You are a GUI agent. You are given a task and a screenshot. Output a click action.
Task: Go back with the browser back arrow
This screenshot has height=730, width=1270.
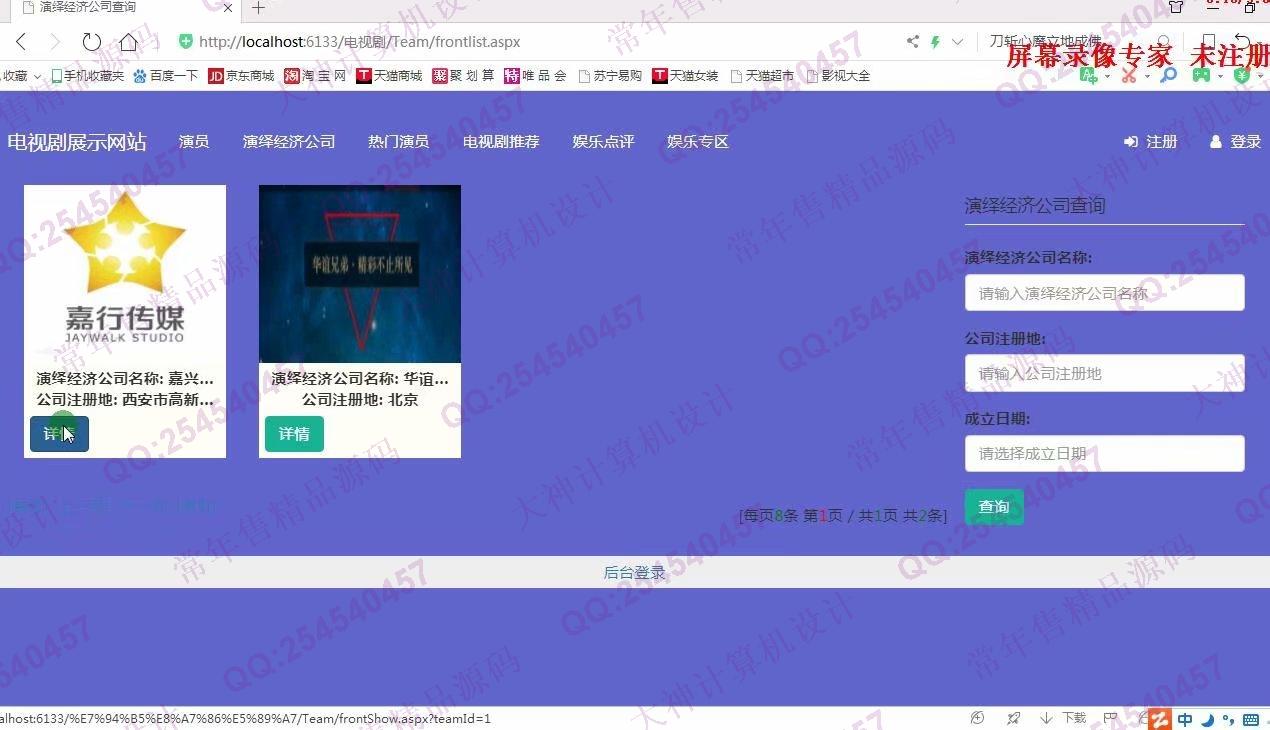tap(21, 42)
